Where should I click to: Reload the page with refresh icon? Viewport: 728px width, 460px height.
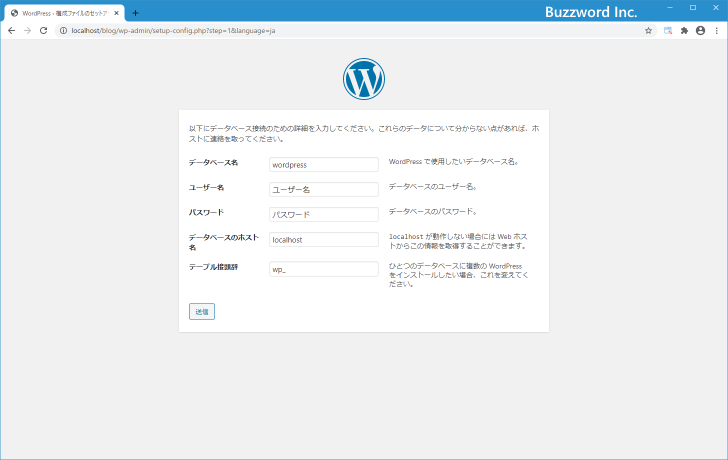43,31
